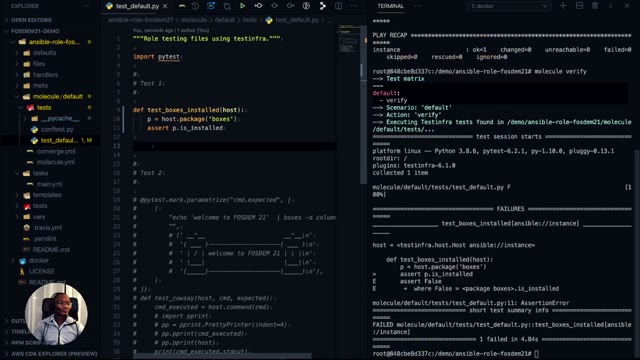Click 'default' breadcrumb segment
This screenshot has width=640, height=360.
(224, 20)
